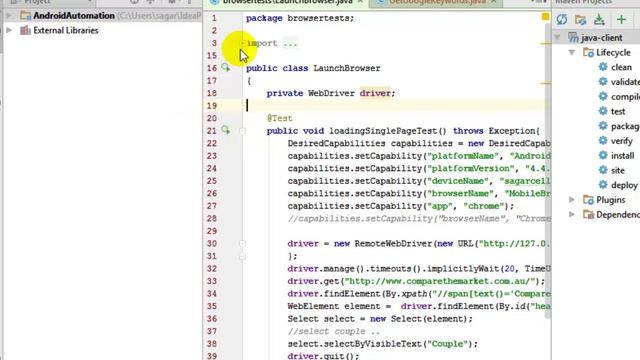Click the comparethemarket.com.au URL string
Image resolution: width=640 pixels, height=360 pixels.
click(x=440, y=281)
